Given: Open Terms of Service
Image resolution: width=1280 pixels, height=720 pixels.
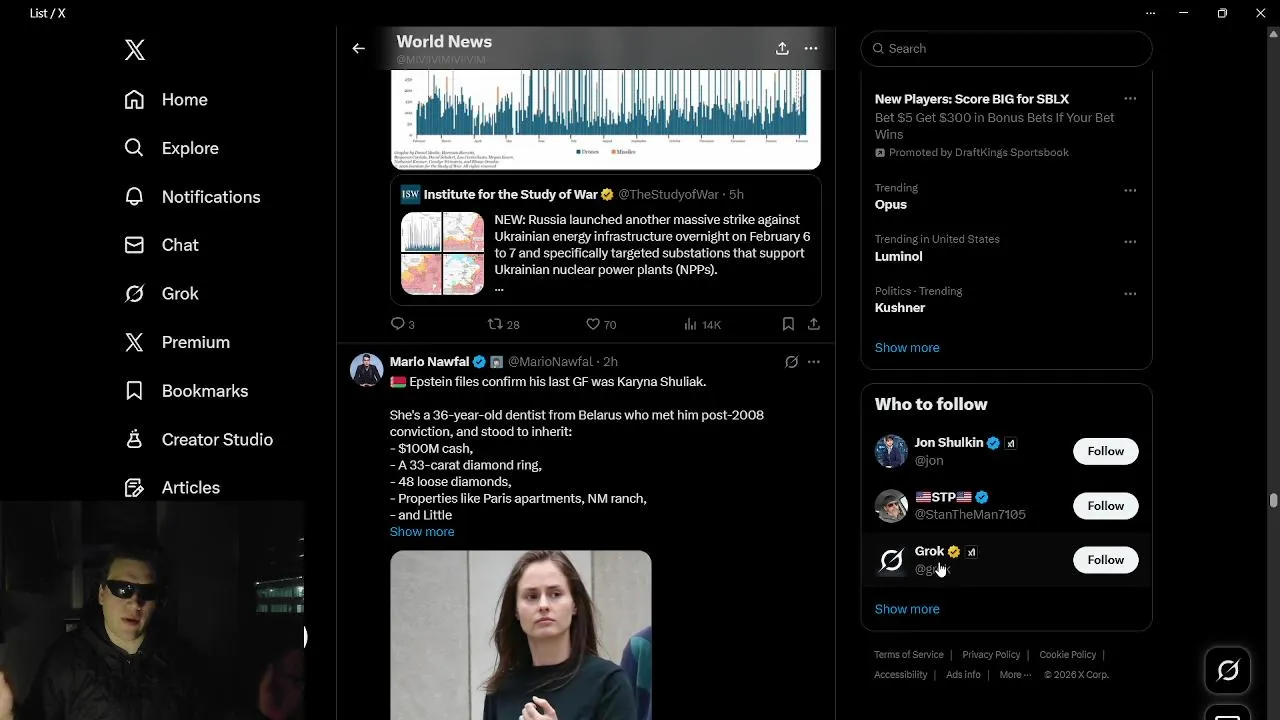Looking at the screenshot, I should point(909,655).
